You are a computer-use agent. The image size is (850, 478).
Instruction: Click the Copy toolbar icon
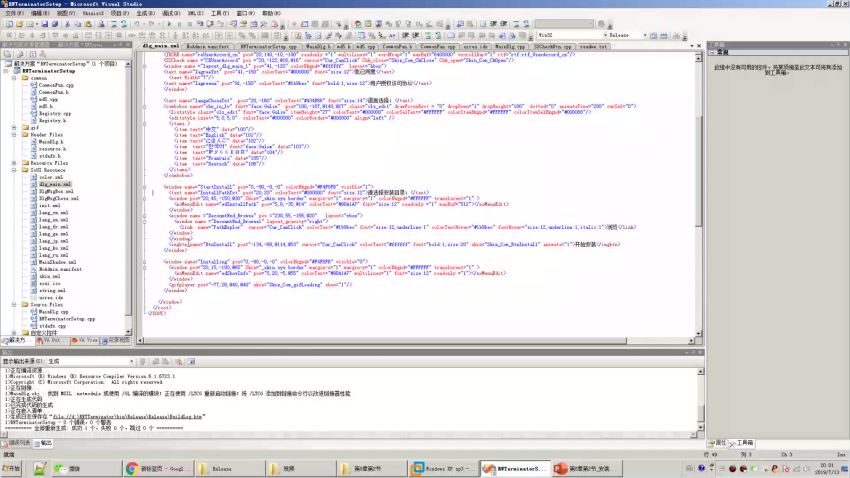[78, 24]
